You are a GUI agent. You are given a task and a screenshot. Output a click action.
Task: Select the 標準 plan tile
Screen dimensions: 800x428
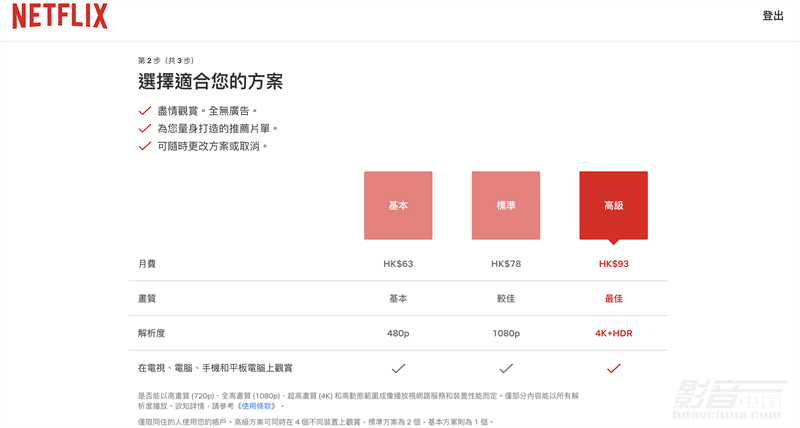pos(506,205)
